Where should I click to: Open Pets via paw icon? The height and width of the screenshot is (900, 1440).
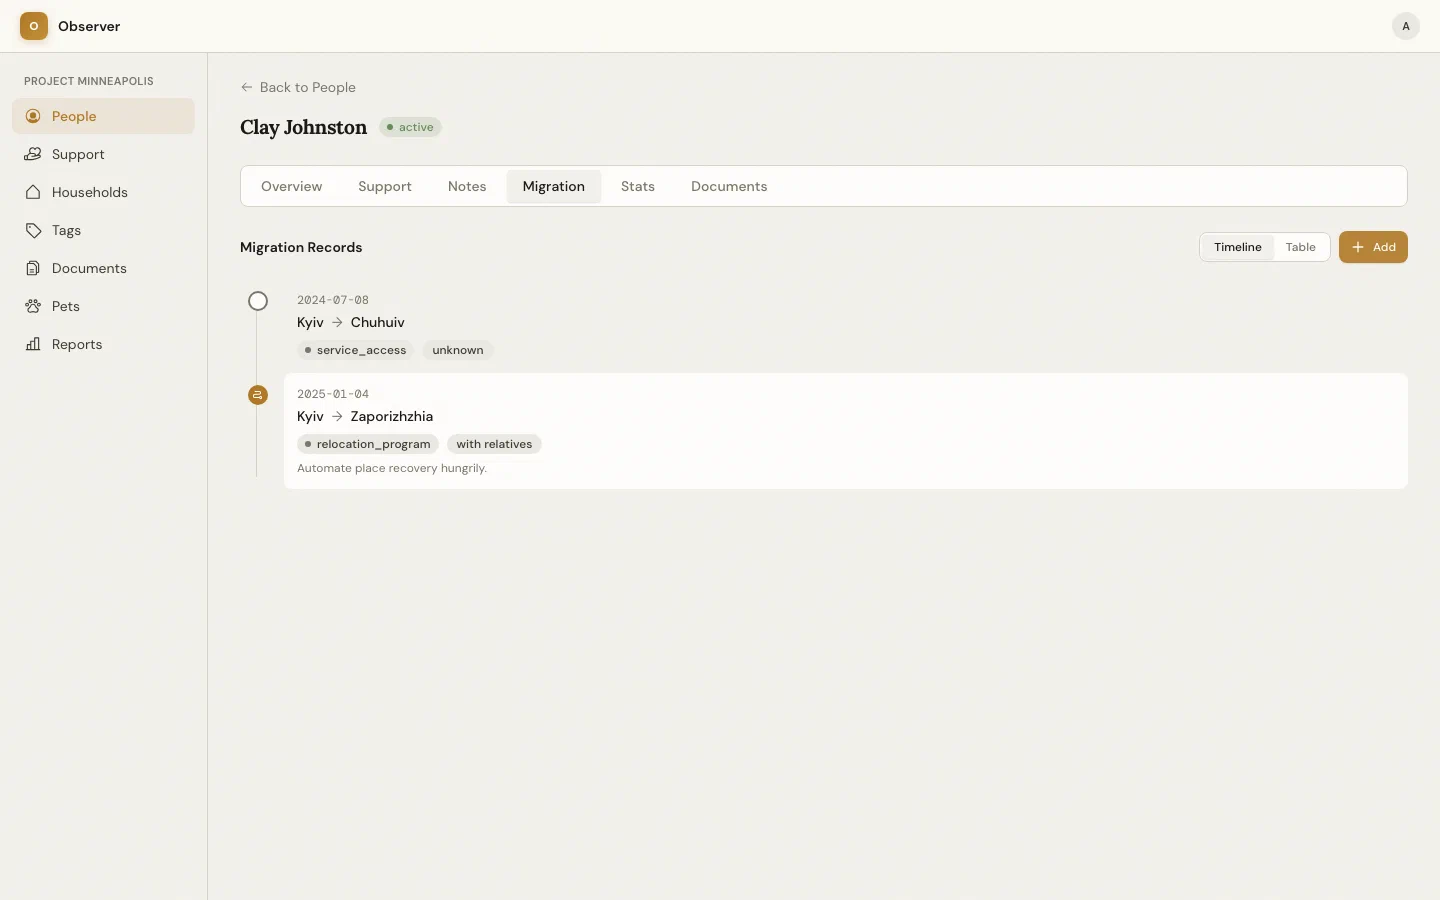33,306
